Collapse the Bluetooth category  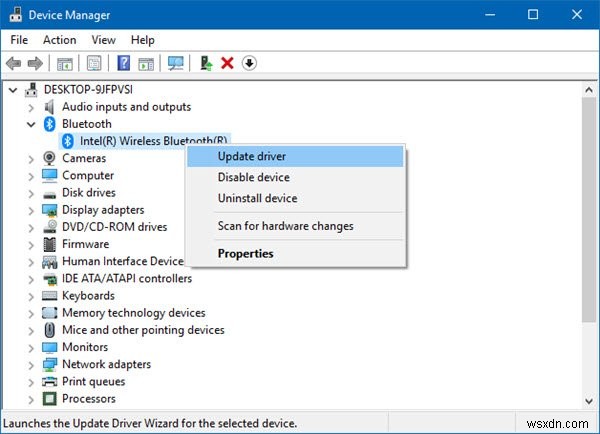point(31,124)
